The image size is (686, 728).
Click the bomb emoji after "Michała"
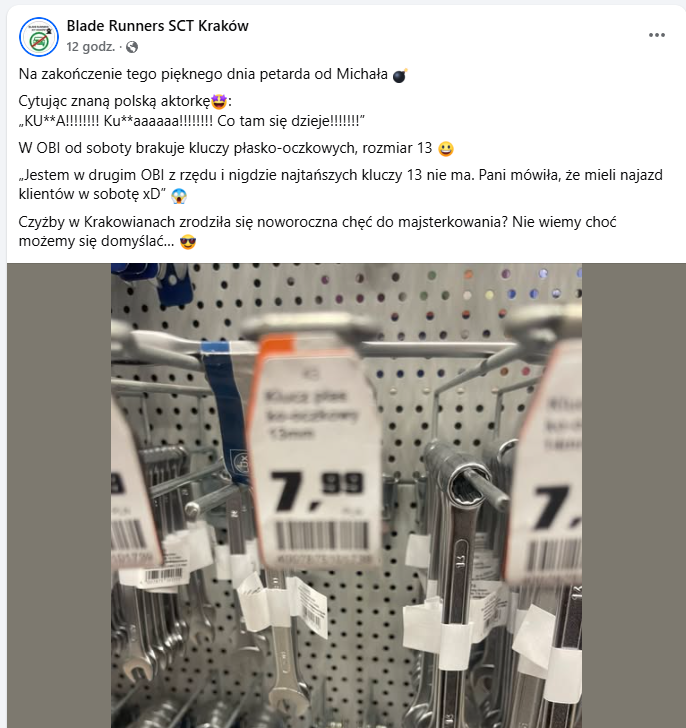click(x=400, y=75)
